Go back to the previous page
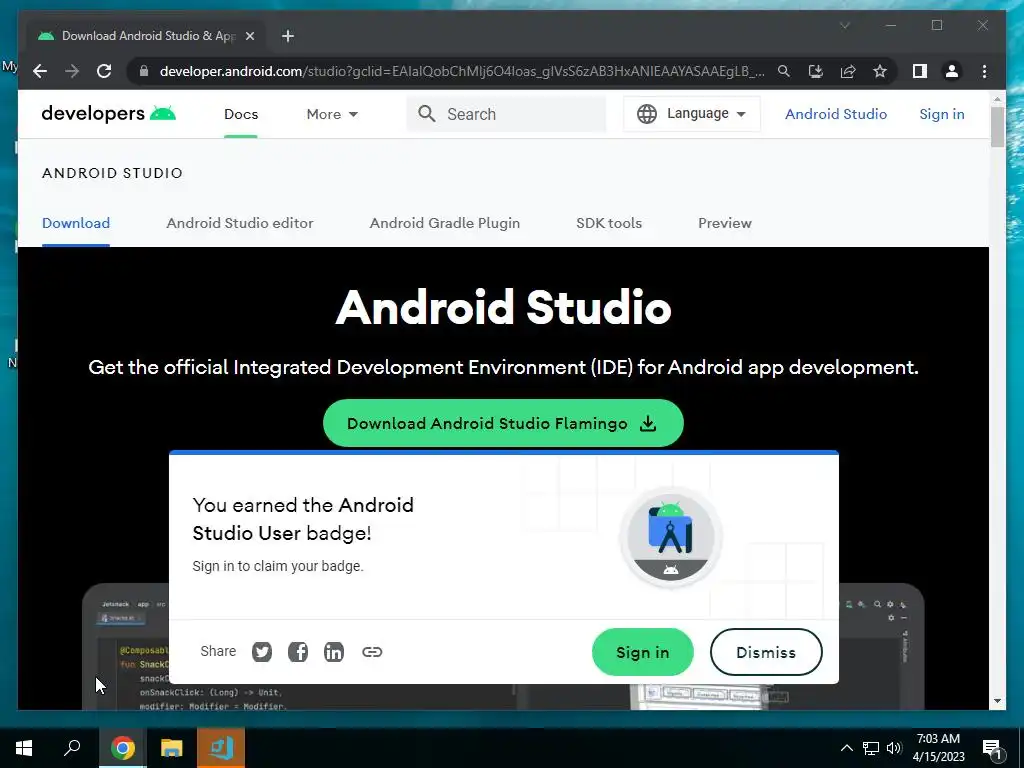This screenshot has width=1024, height=768. [x=40, y=71]
